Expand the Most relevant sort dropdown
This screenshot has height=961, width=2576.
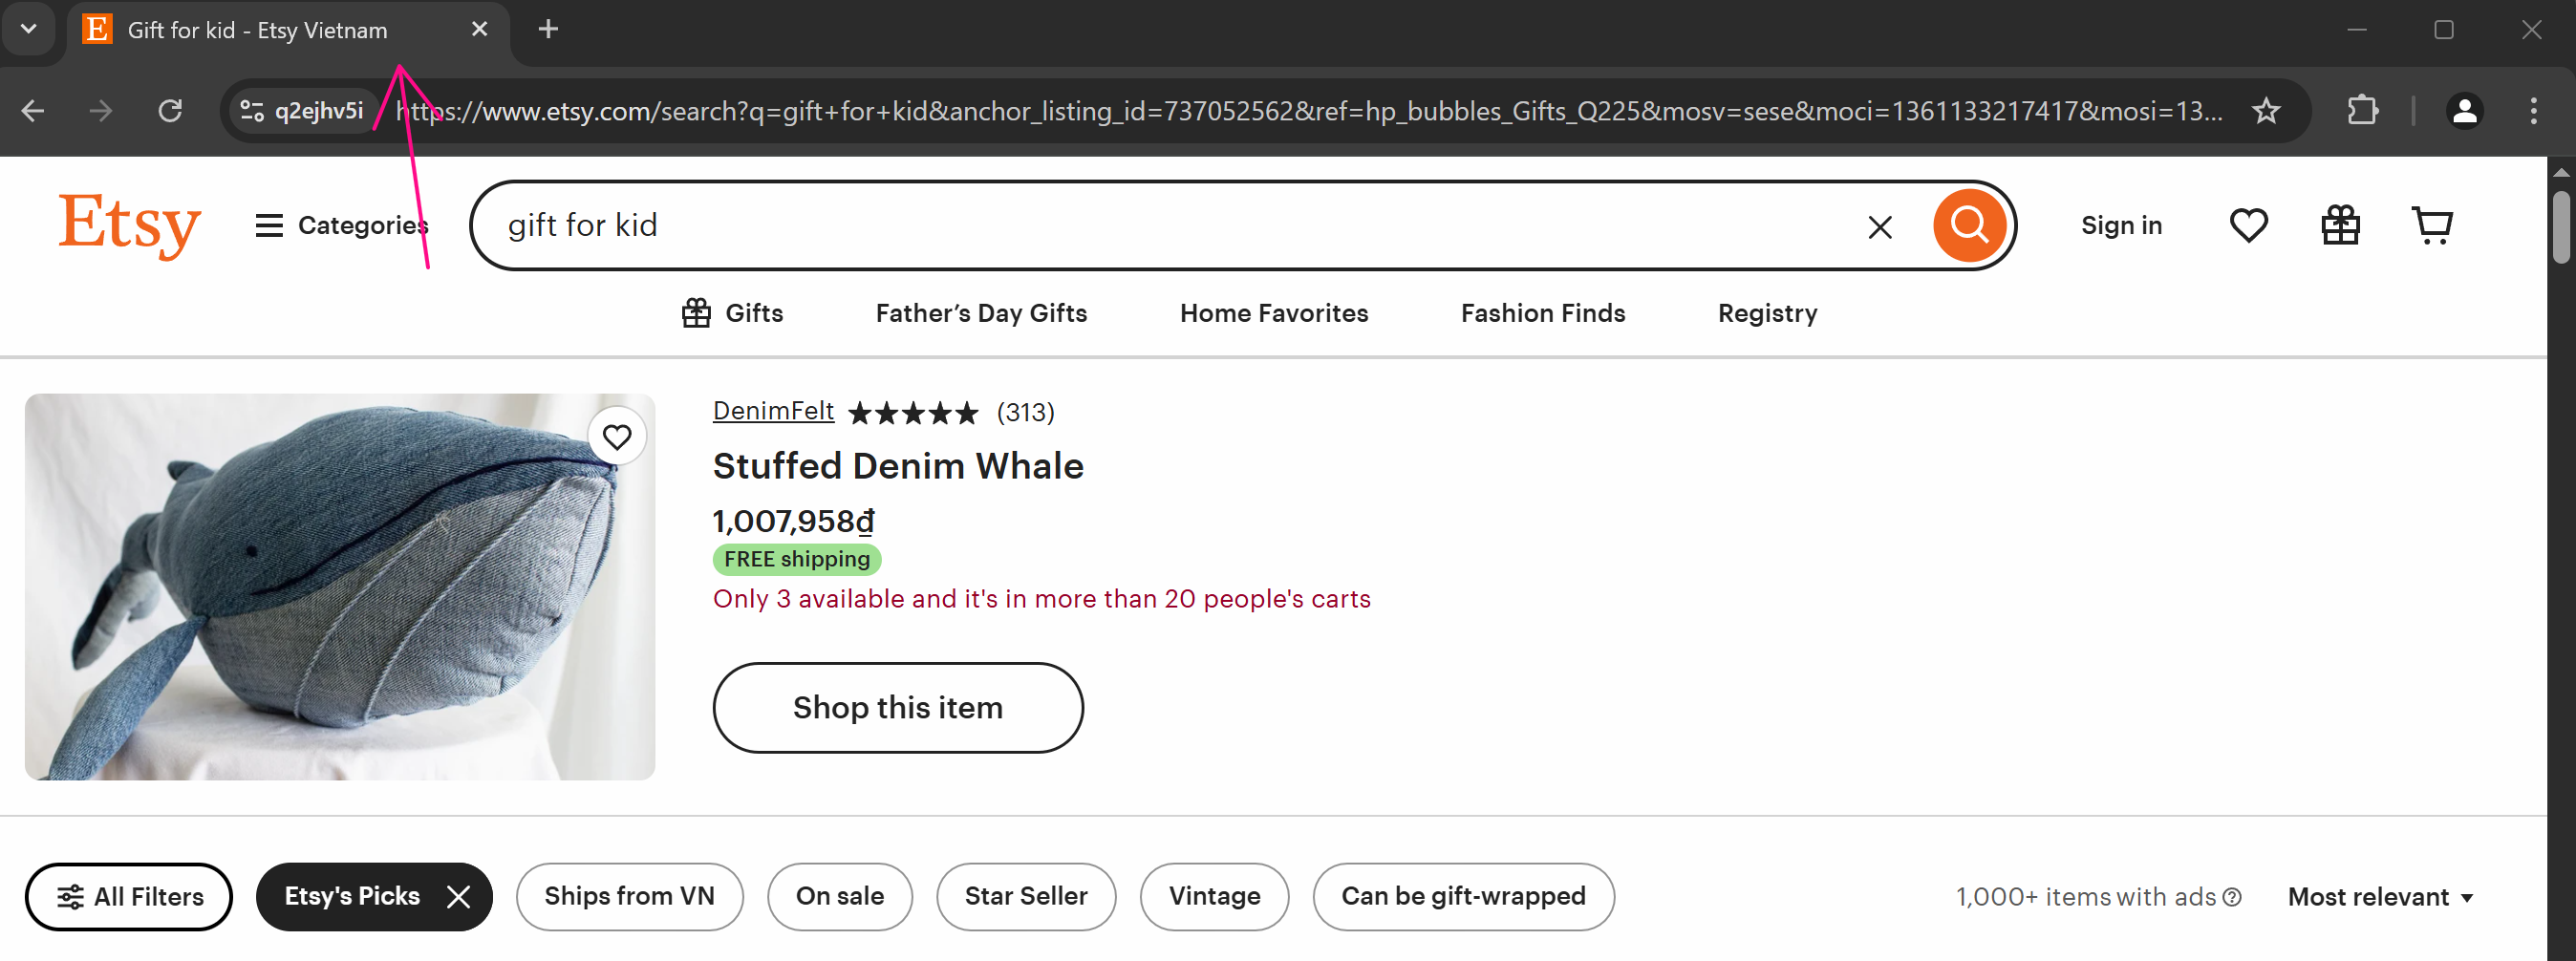pyautogui.click(x=2379, y=897)
